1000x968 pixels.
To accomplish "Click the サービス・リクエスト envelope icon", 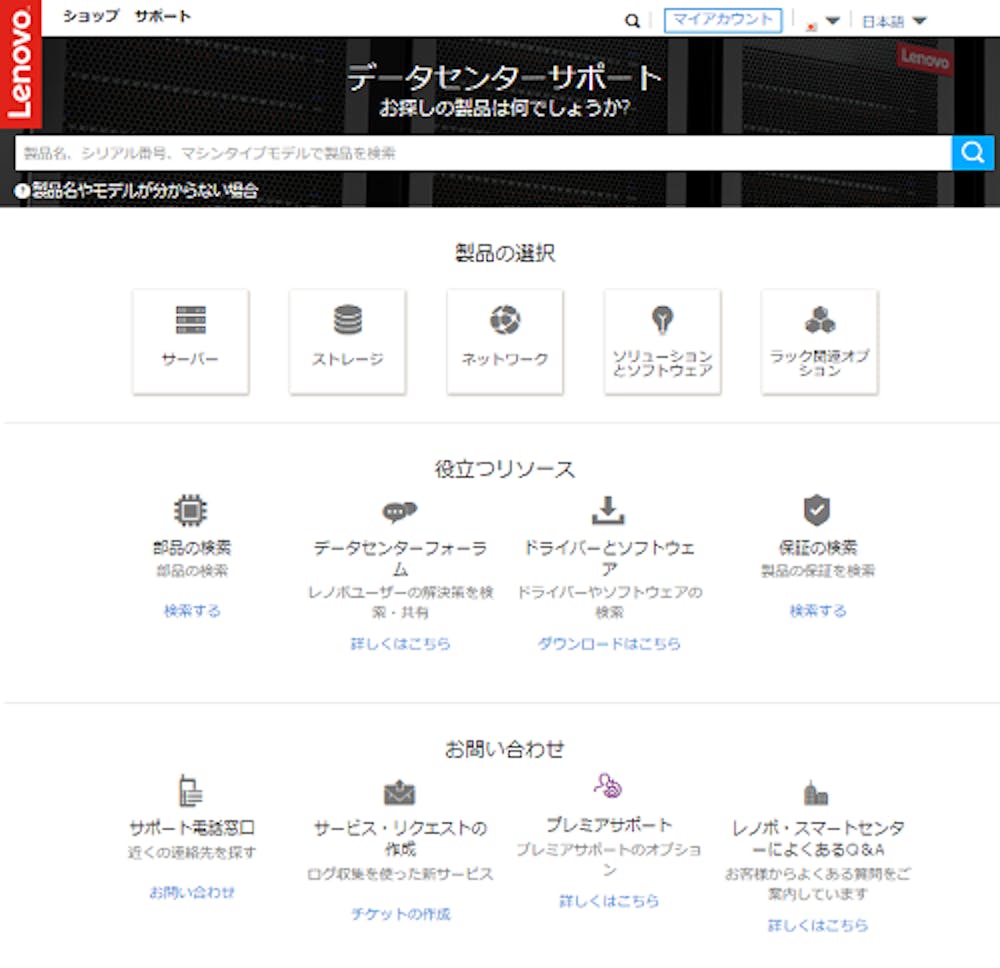I will point(400,793).
